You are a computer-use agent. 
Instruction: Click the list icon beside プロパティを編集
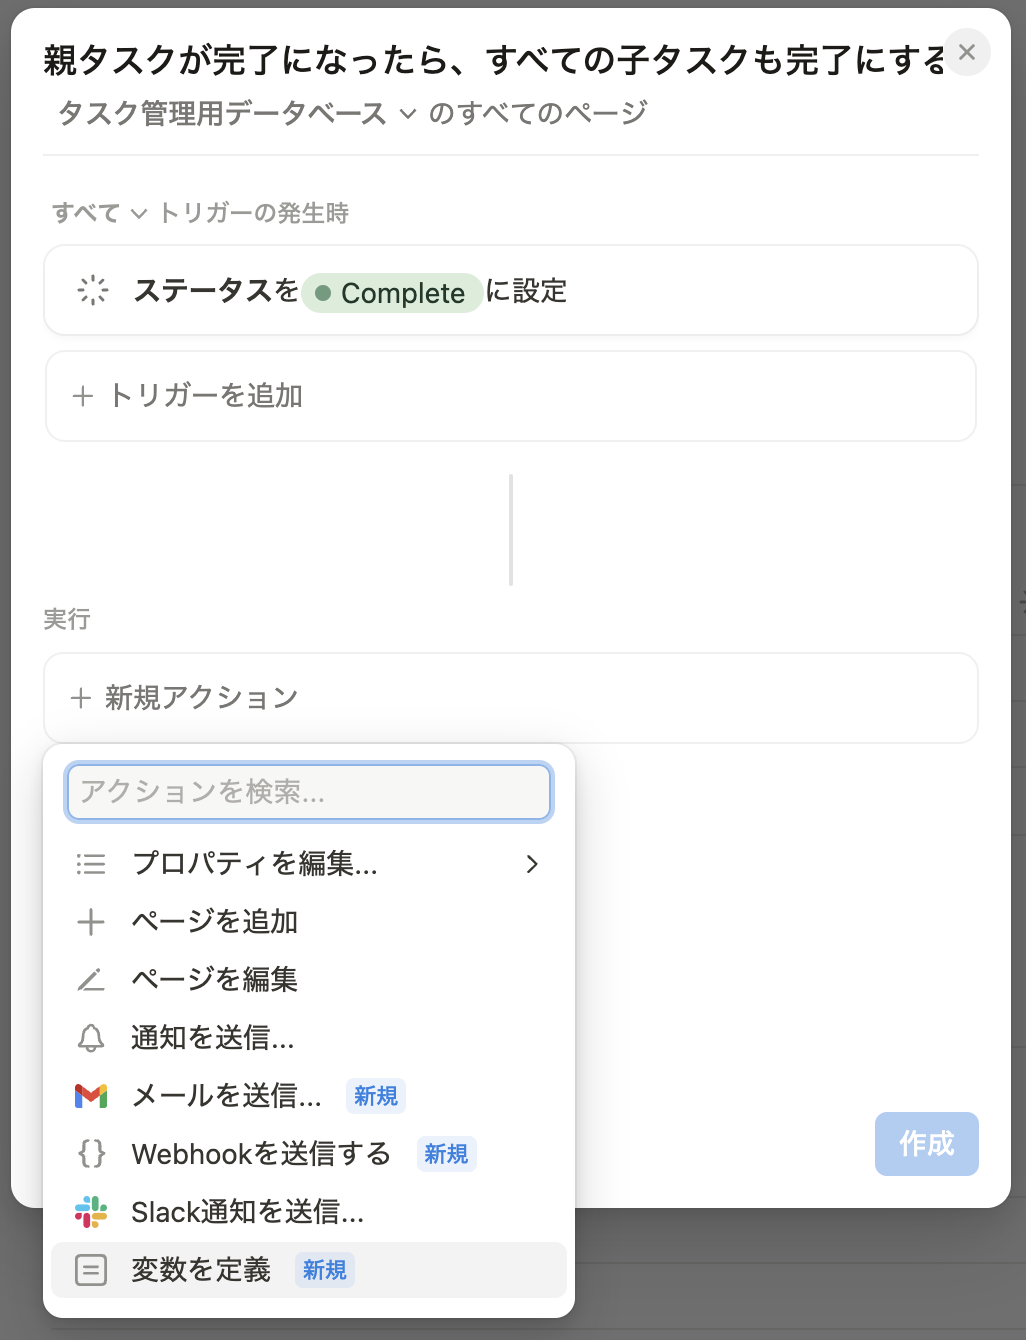coord(91,864)
